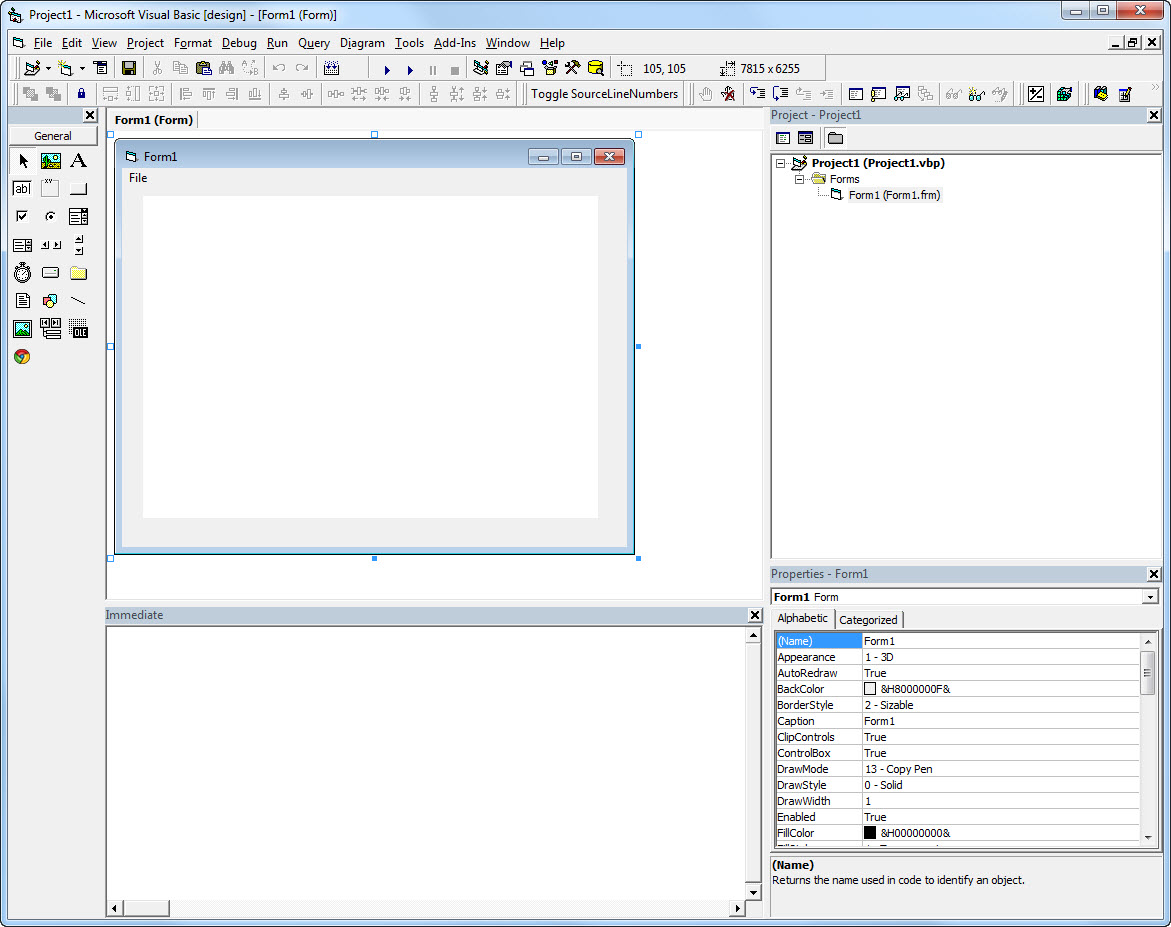Screen dimensions: 1171x927
Task: Click View Object in Project panel
Action: click(x=805, y=138)
